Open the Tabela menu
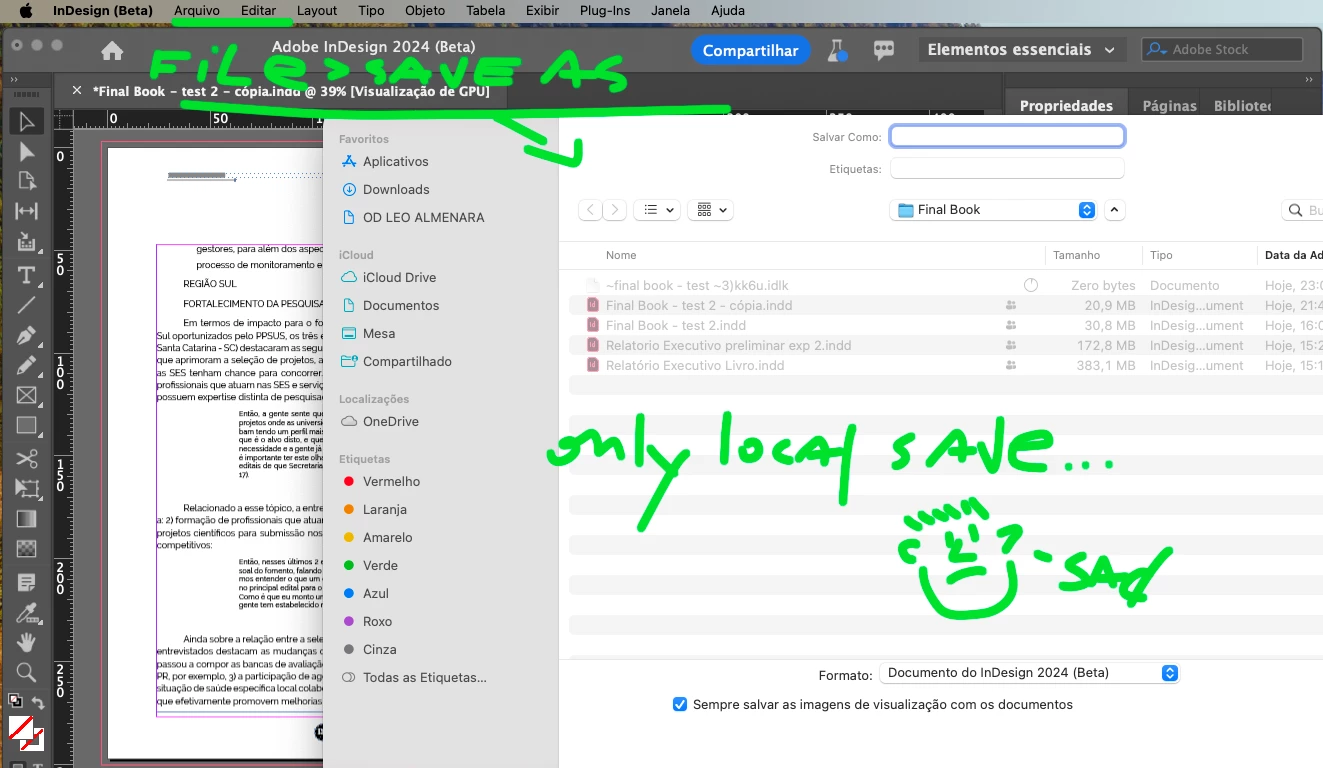This screenshot has width=1323, height=768. coord(485,11)
